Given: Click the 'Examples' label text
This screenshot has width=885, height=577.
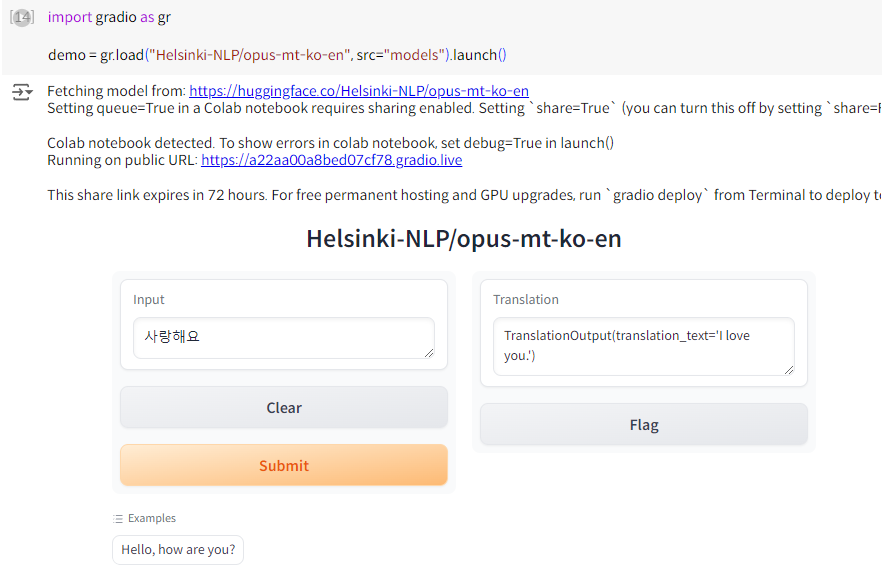Looking at the screenshot, I should [152, 518].
